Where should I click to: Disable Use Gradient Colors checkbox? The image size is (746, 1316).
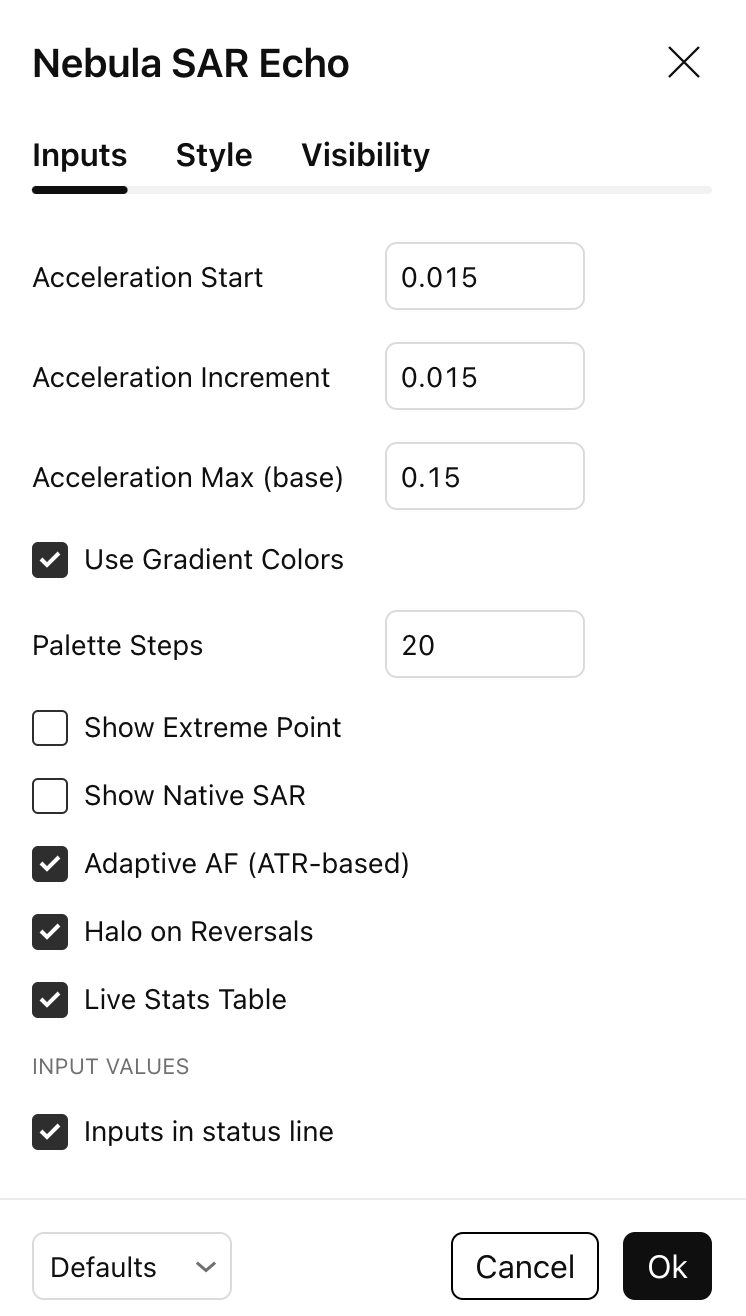[50, 560]
